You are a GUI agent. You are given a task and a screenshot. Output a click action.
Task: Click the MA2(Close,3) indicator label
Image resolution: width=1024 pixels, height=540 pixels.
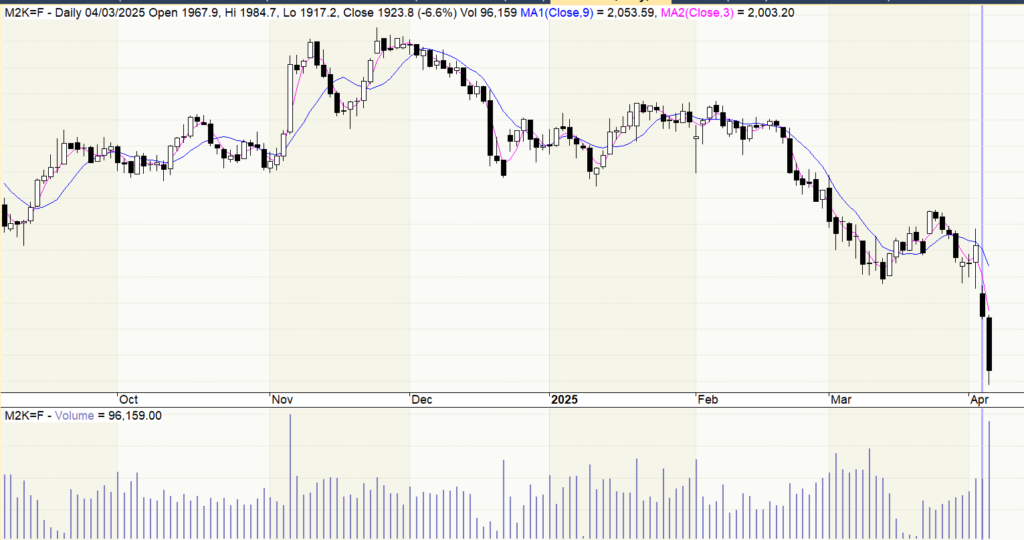pyautogui.click(x=697, y=12)
